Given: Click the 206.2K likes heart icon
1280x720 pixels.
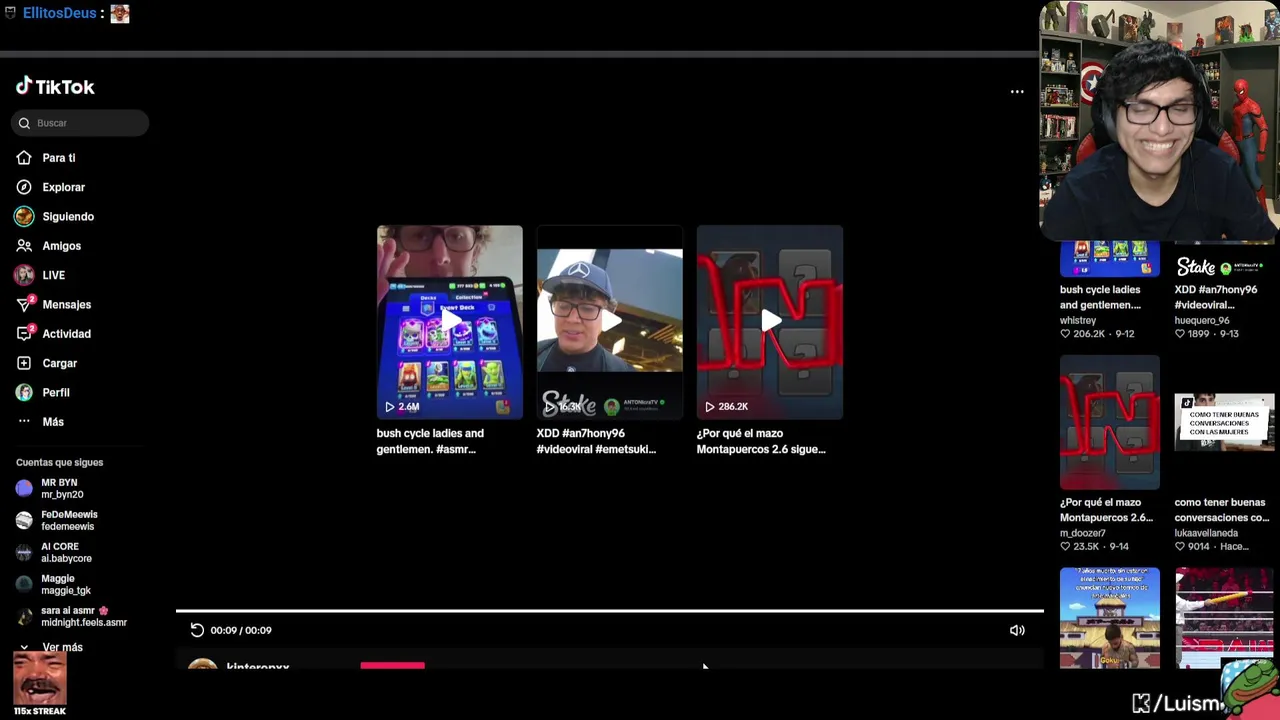Looking at the screenshot, I should 1066,334.
